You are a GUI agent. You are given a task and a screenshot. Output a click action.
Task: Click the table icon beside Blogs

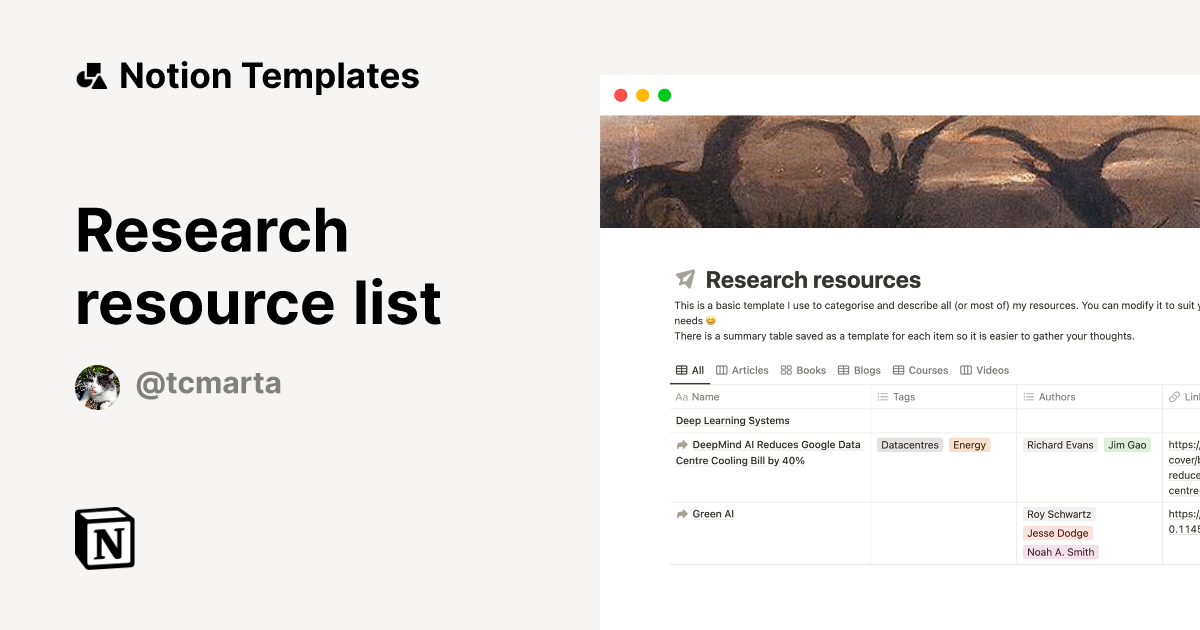coord(846,370)
